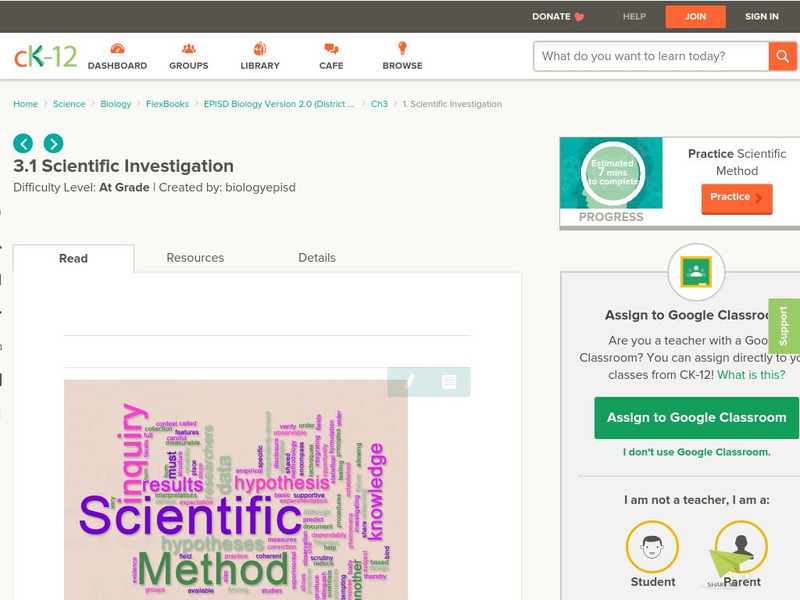Switch to the Resources tab
800x600 pixels.
[195, 258]
